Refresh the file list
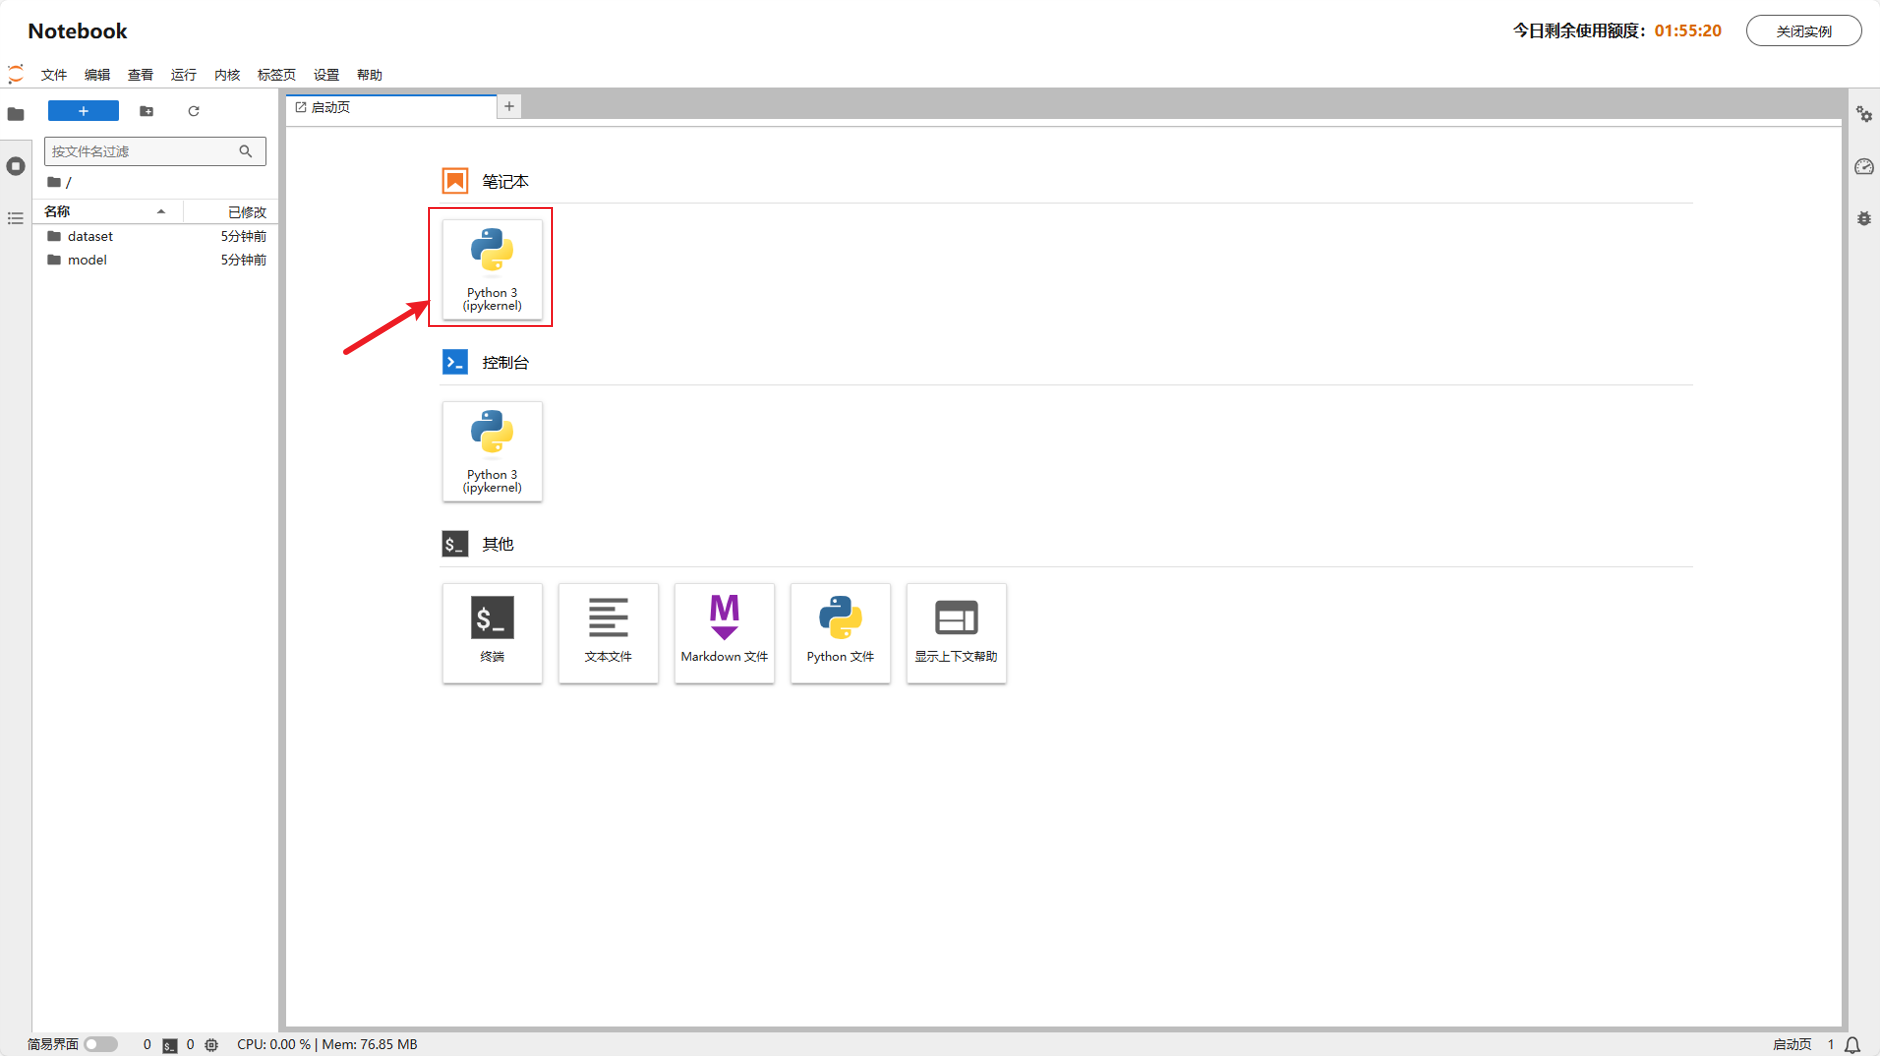 [x=194, y=111]
